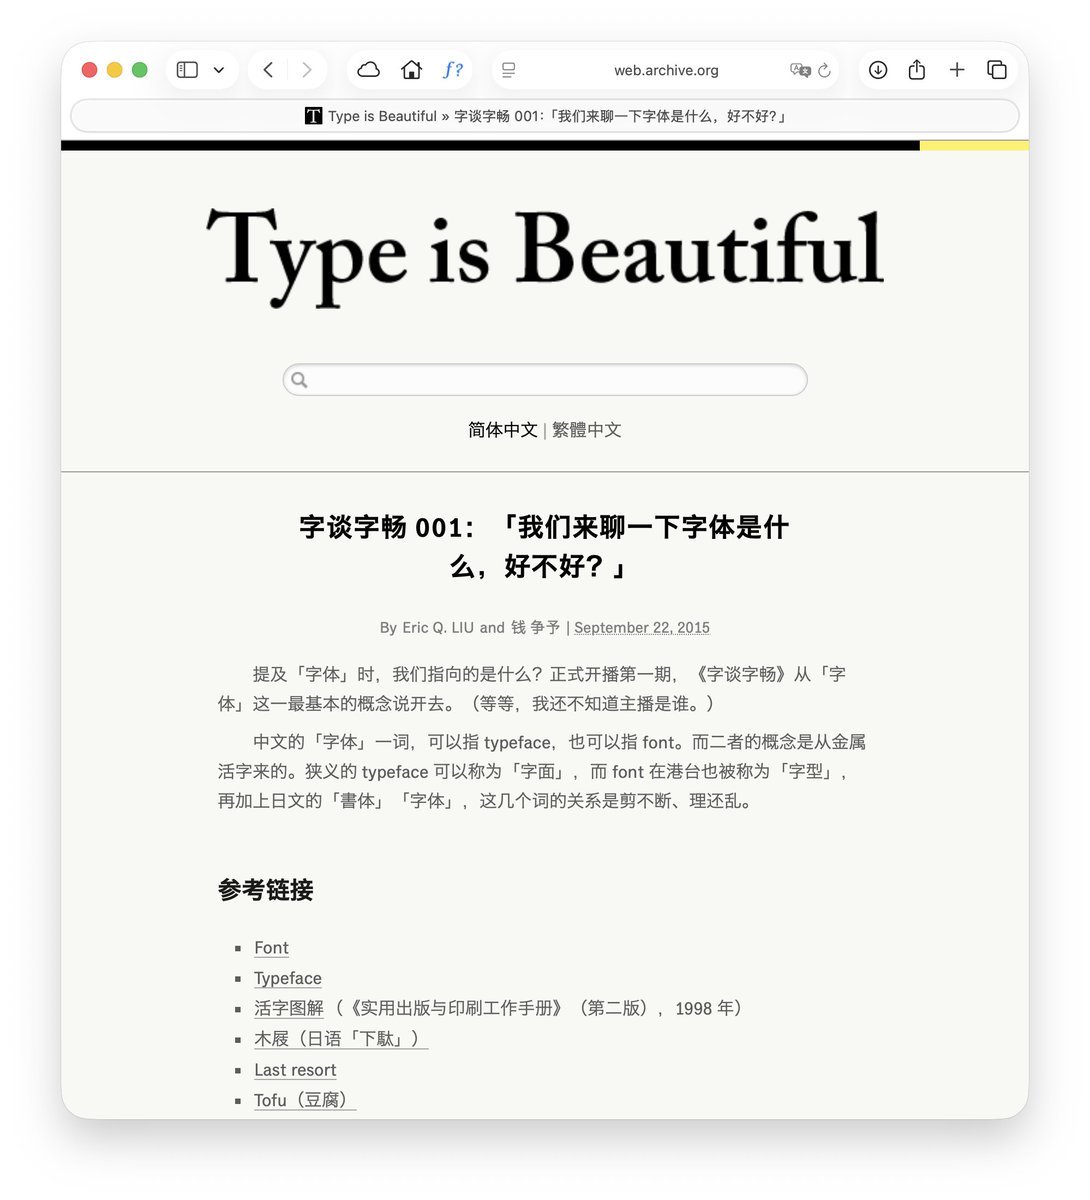The width and height of the screenshot is (1090, 1200).
Task: Reload the current page
Action: pyautogui.click(x=824, y=70)
